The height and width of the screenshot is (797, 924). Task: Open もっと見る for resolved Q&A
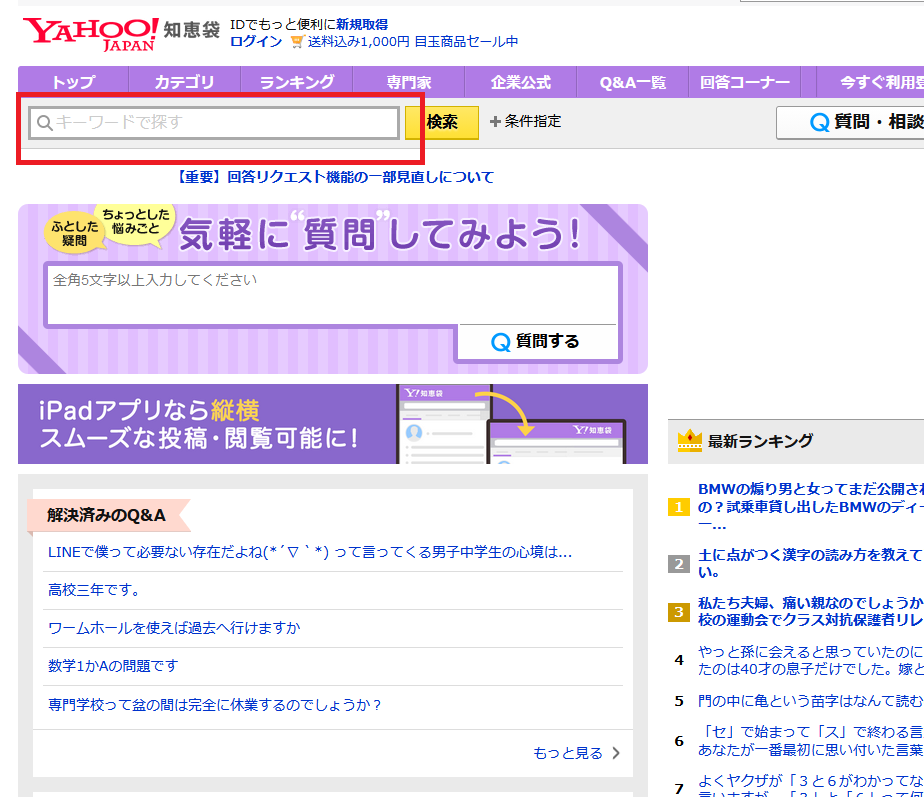pos(577,753)
